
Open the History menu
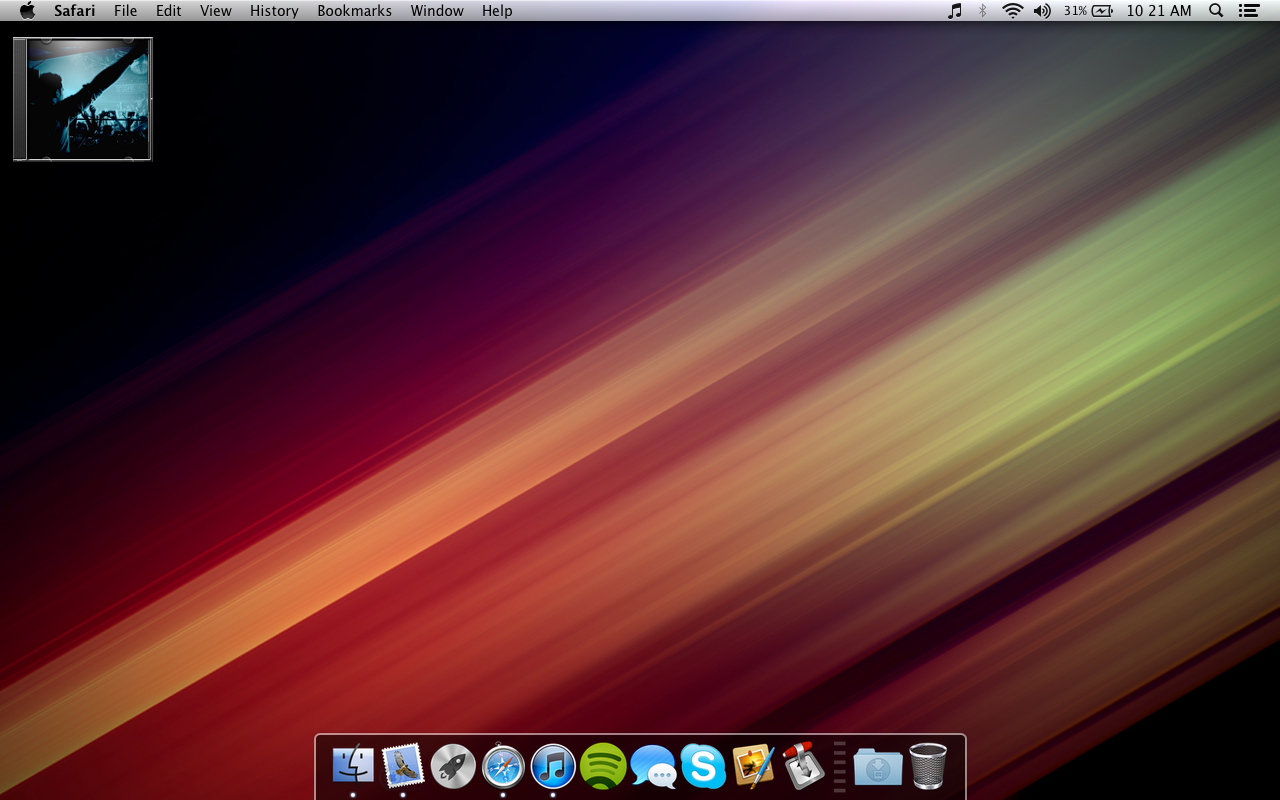pyautogui.click(x=274, y=11)
